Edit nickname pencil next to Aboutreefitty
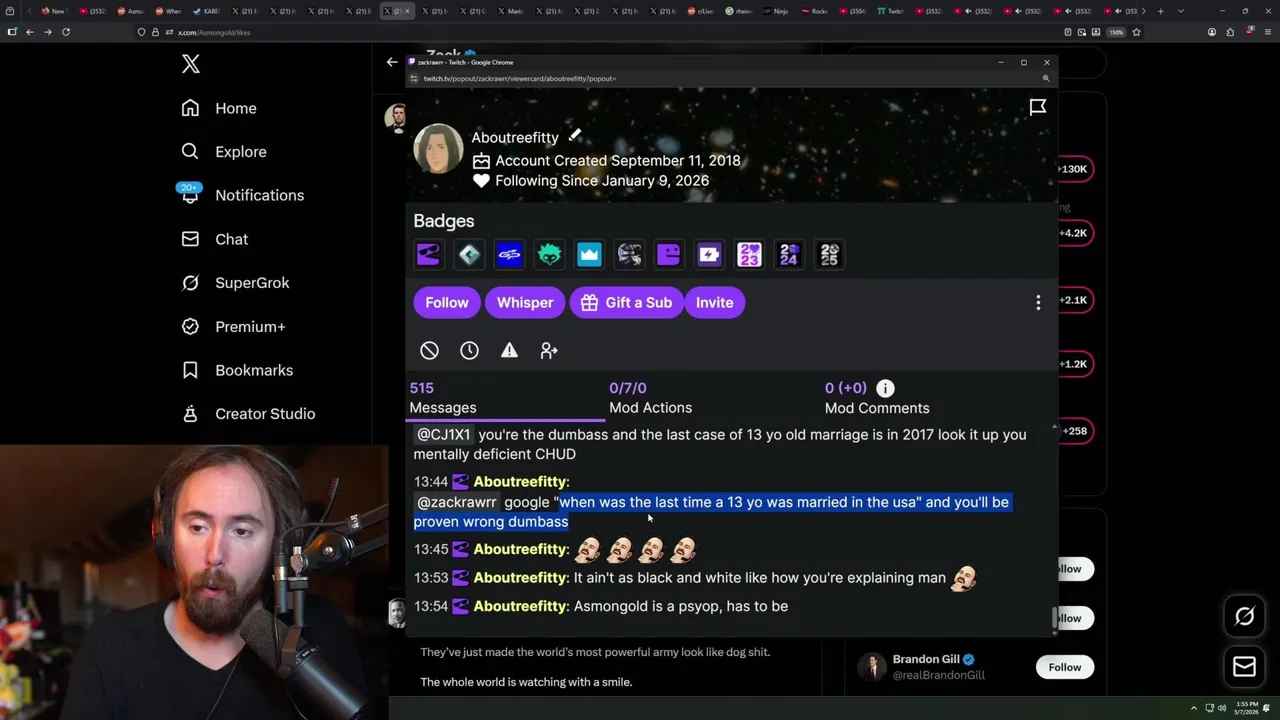The width and height of the screenshot is (1280, 720). [x=575, y=136]
